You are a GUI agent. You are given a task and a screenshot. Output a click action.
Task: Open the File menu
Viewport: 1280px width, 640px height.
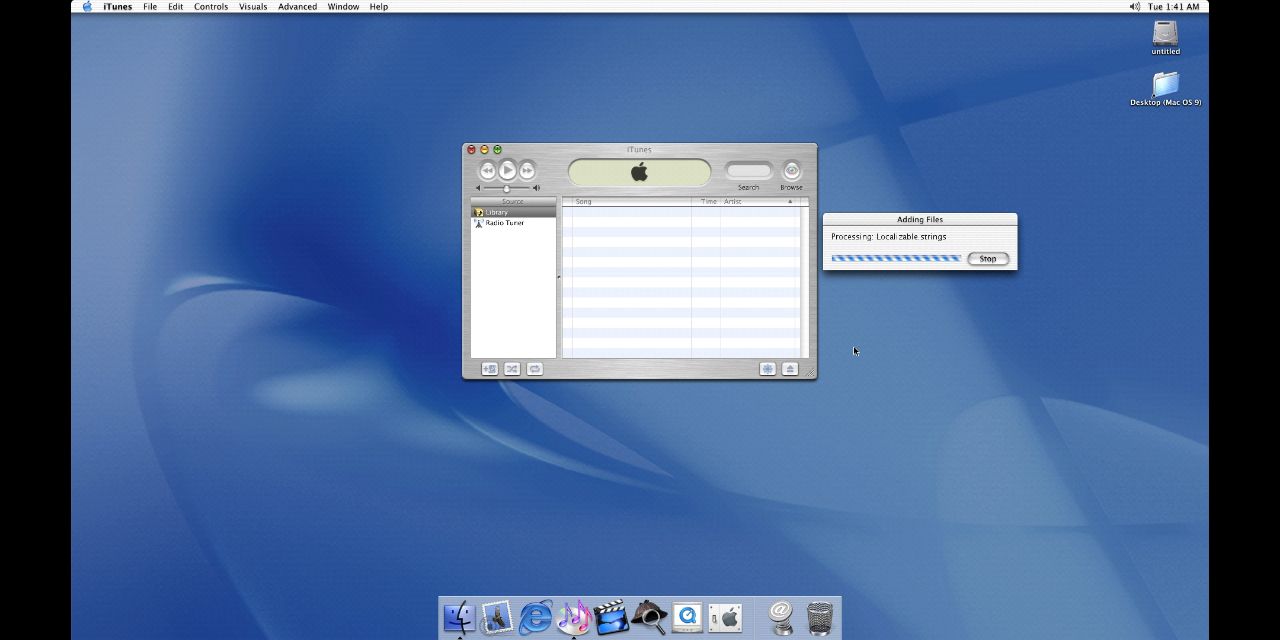[x=150, y=6]
